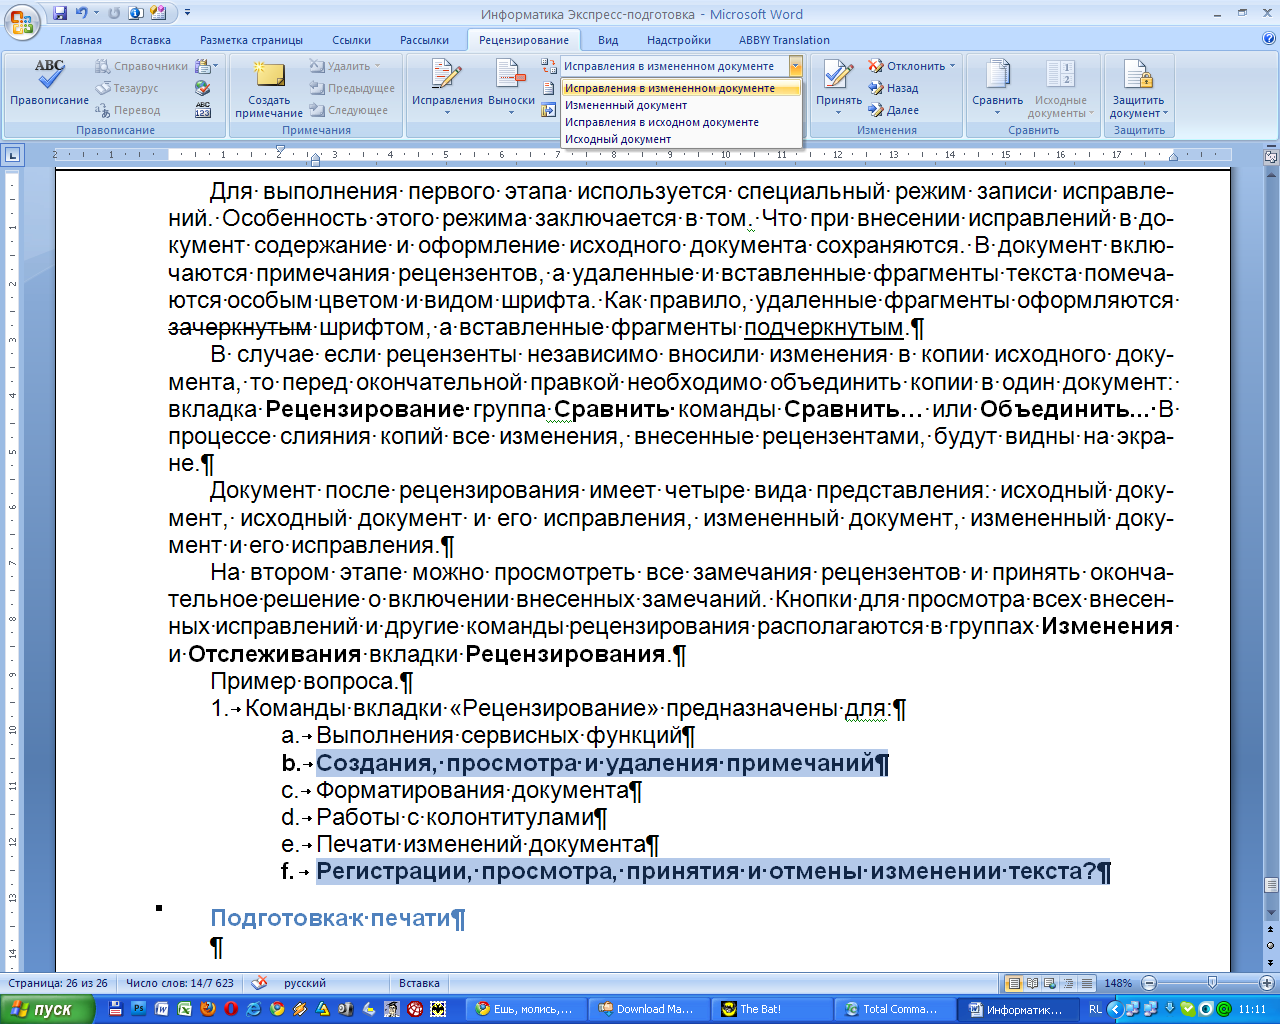Switch to the Вид tab

click(x=608, y=40)
